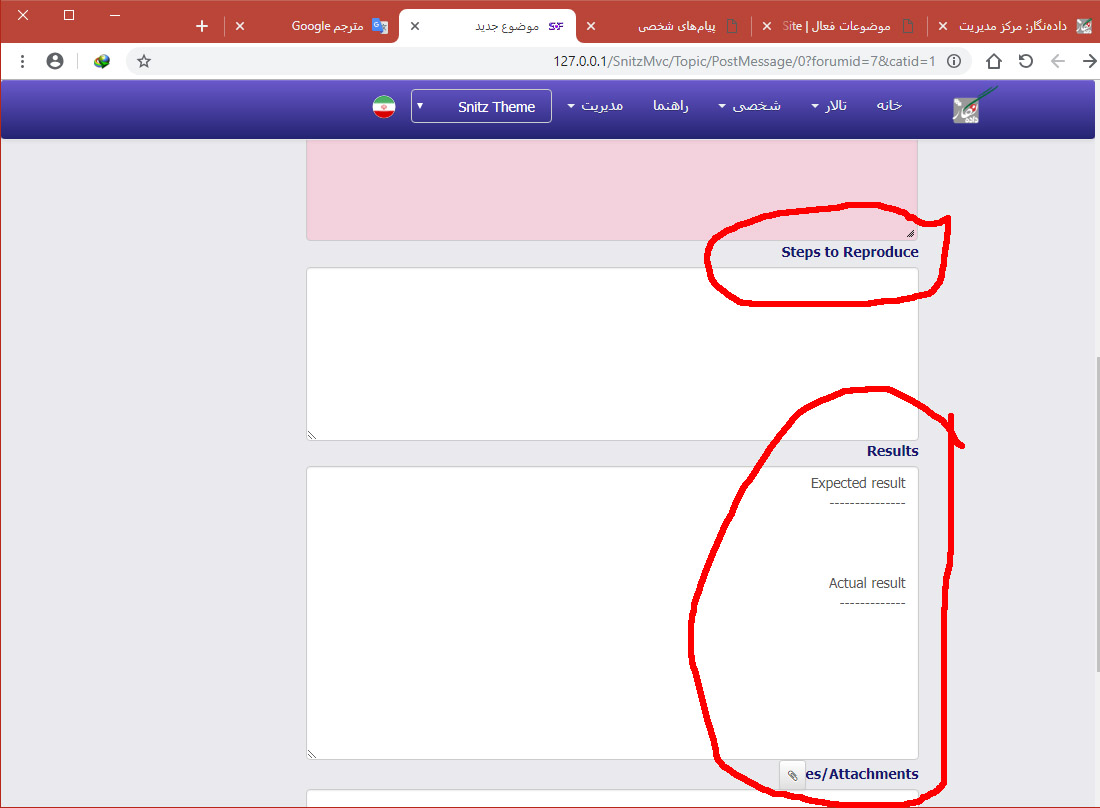Viewport: 1100px width, 808px height.
Task: Click the Iran flag language icon
Action: coord(384,106)
